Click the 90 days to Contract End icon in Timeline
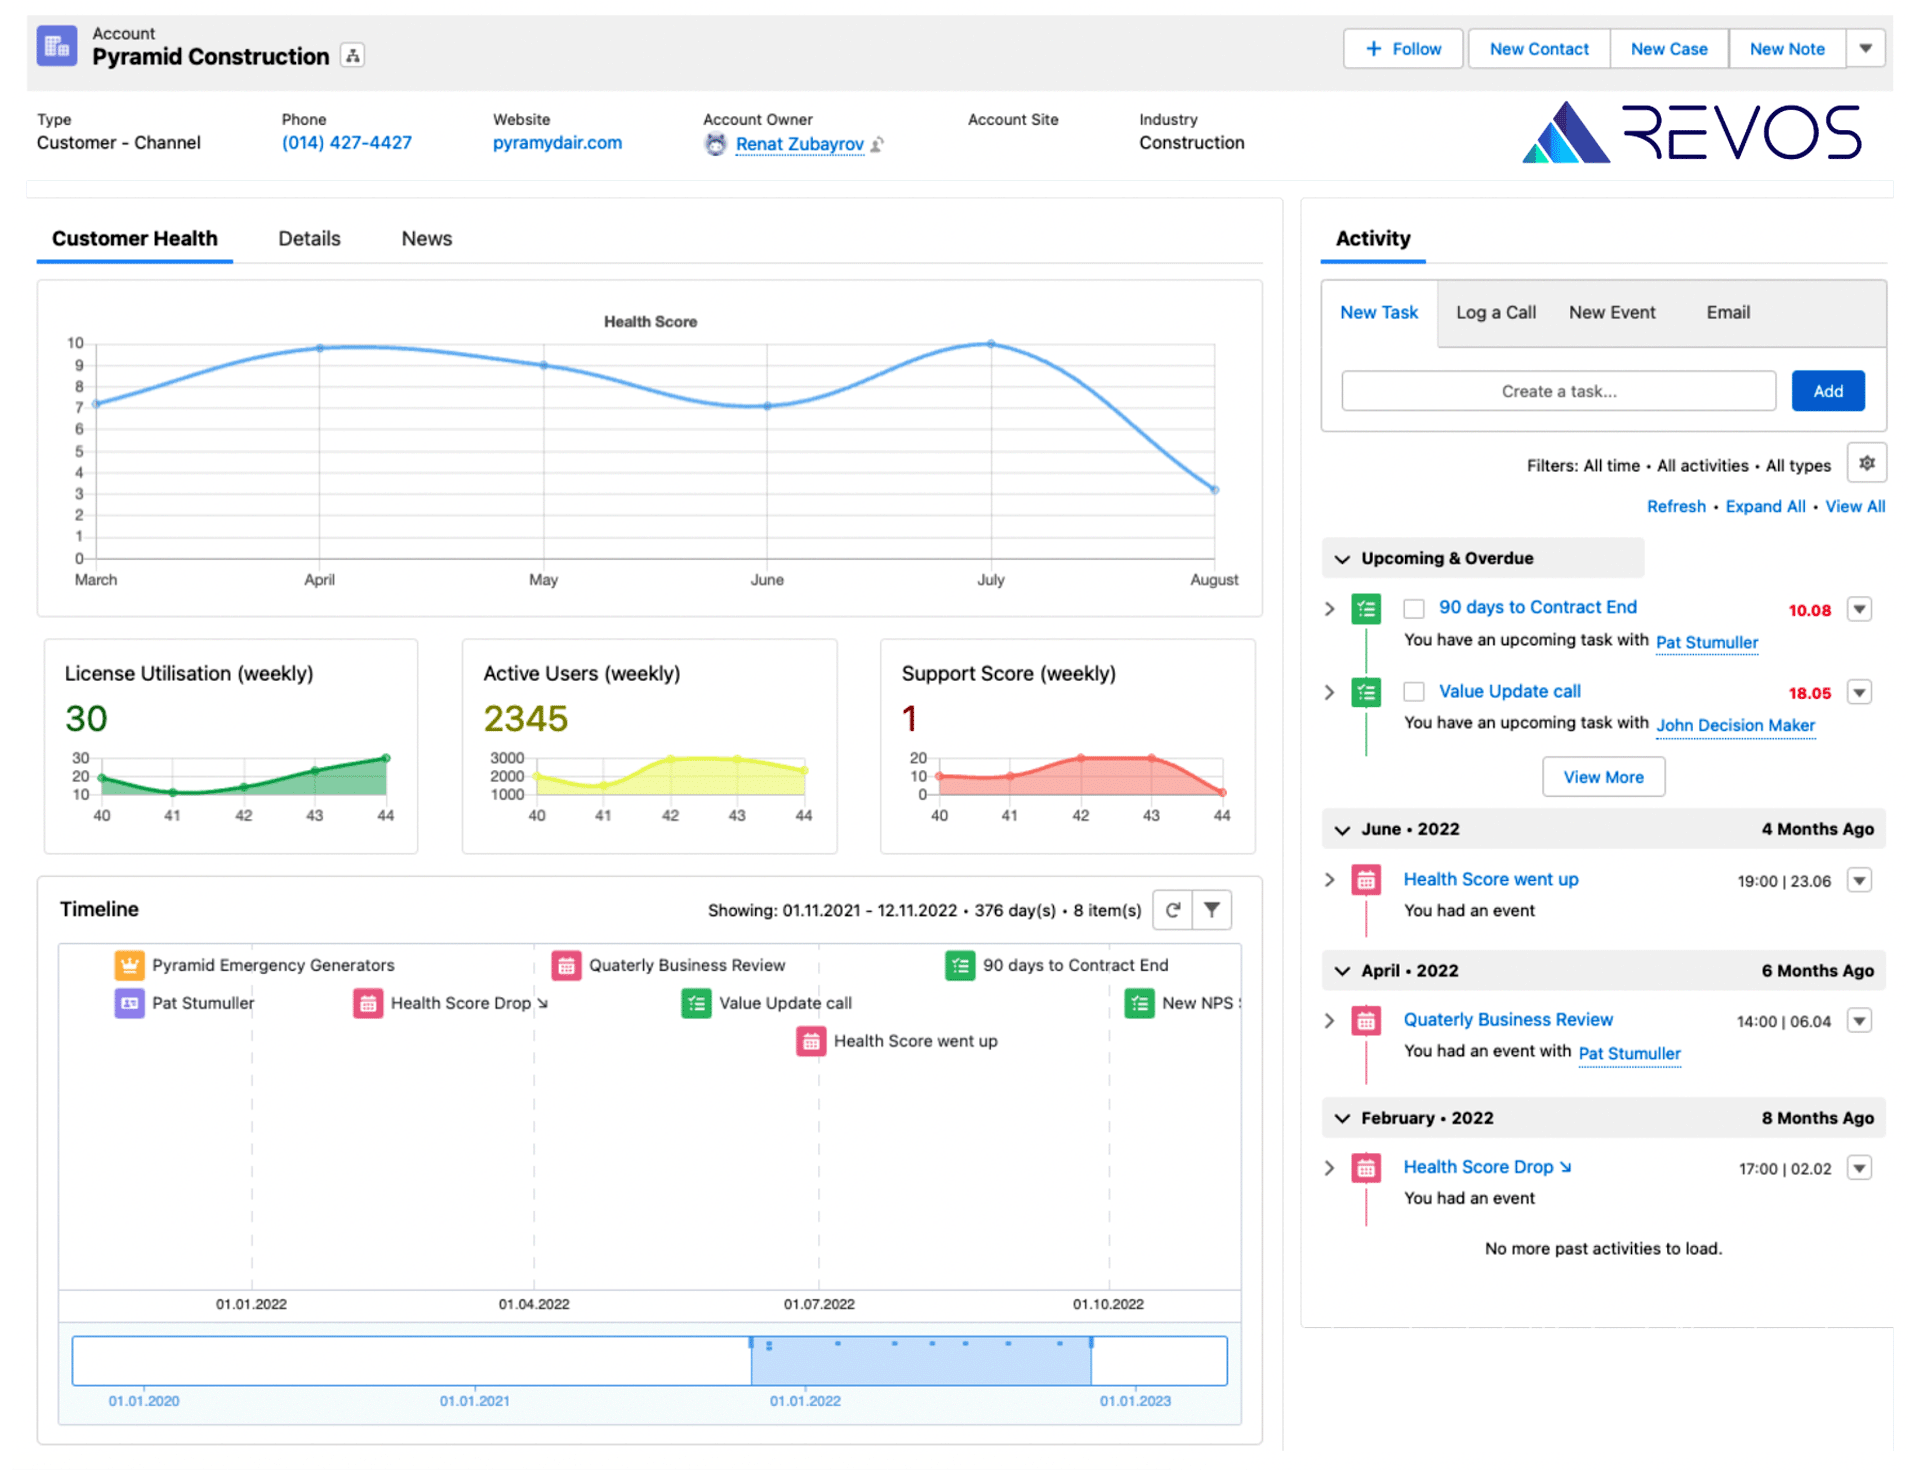 (960, 965)
